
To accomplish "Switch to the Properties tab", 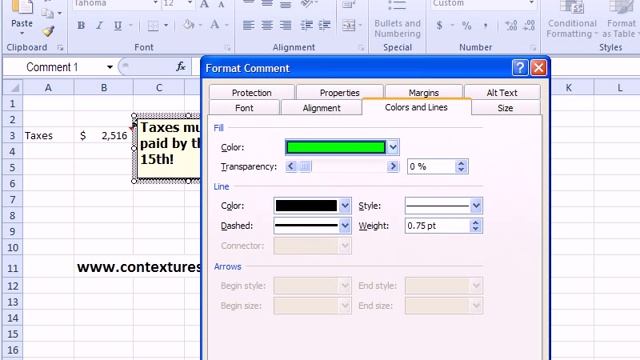I will [x=340, y=93].
